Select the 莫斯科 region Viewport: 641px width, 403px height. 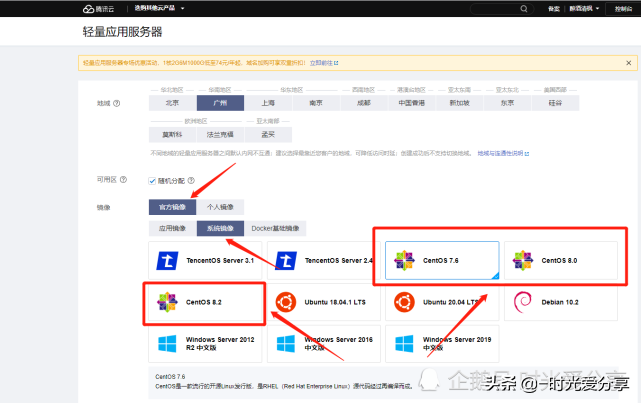tap(173, 134)
